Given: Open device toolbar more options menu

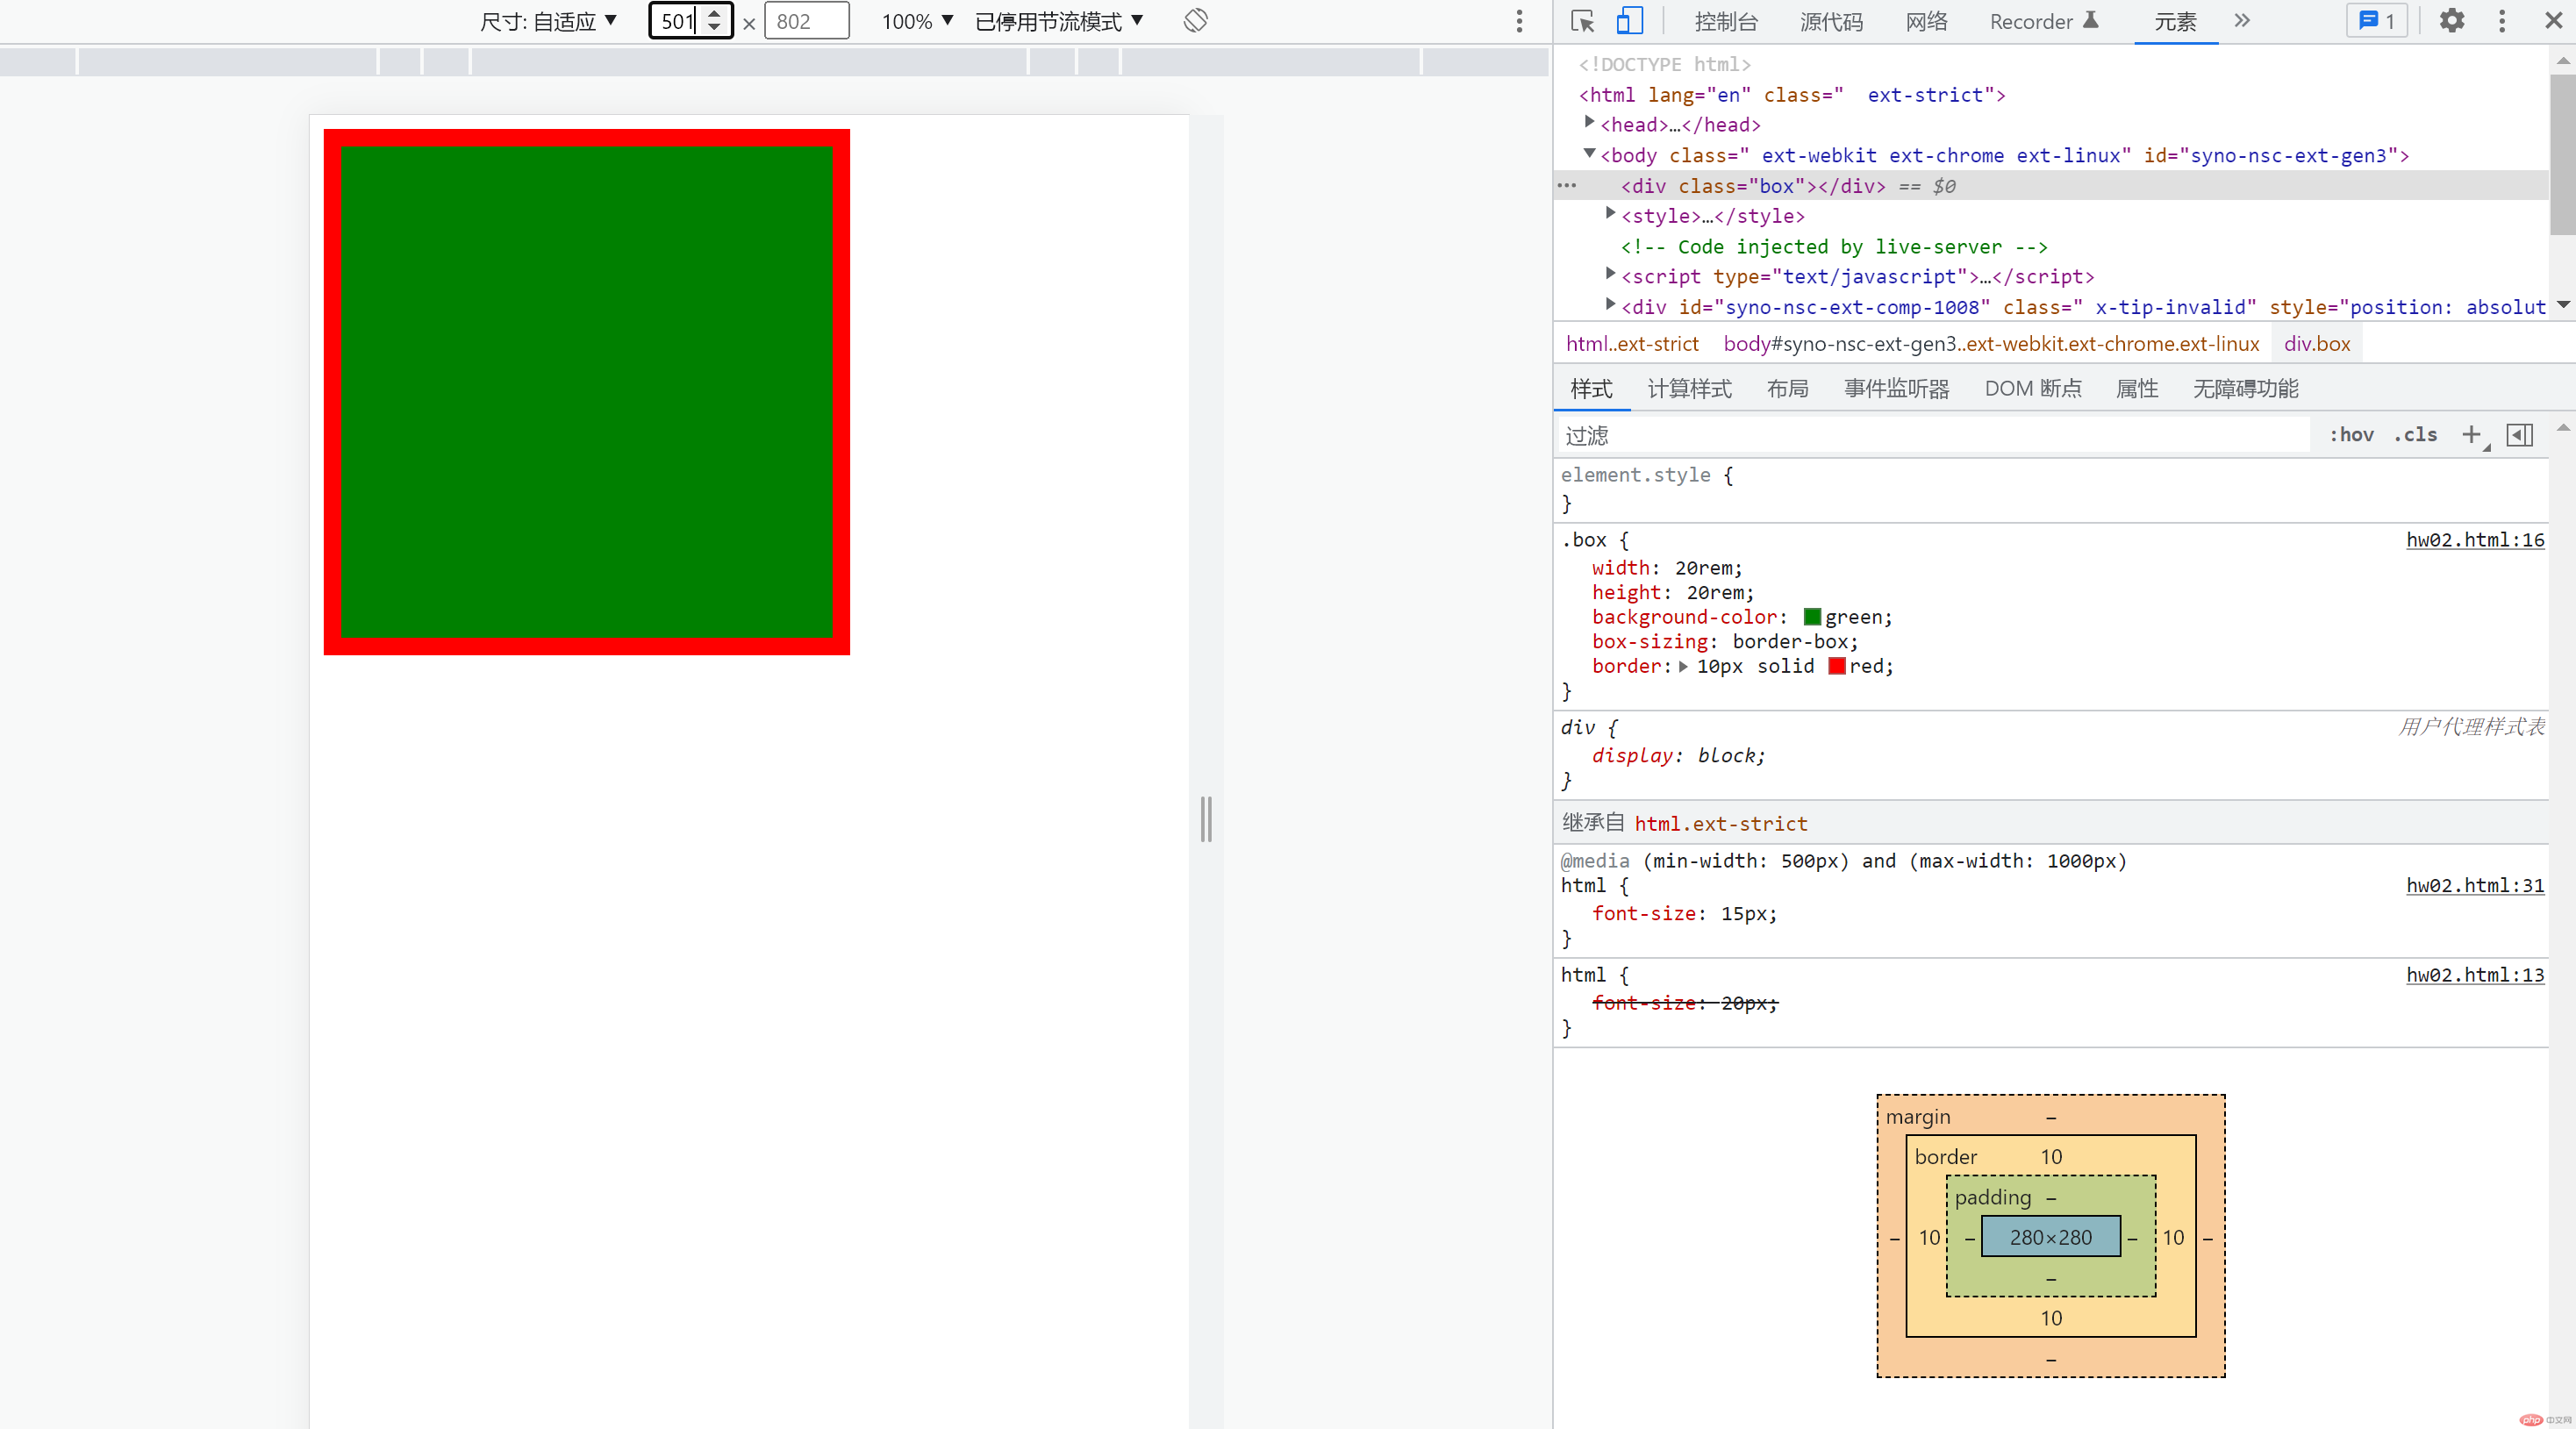Looking at the screenshot, I should [x=1519, y=21].
